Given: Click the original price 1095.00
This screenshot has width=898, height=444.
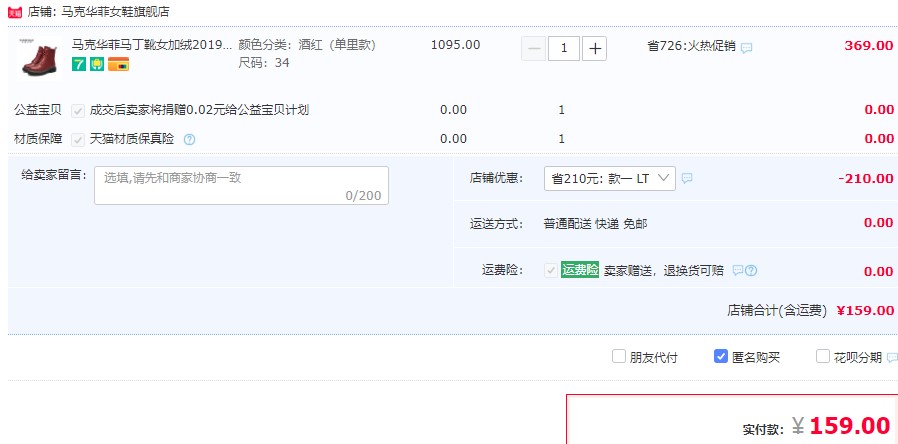Looking at the screenshot, I should pyautogui.click(x=455, y=45).
